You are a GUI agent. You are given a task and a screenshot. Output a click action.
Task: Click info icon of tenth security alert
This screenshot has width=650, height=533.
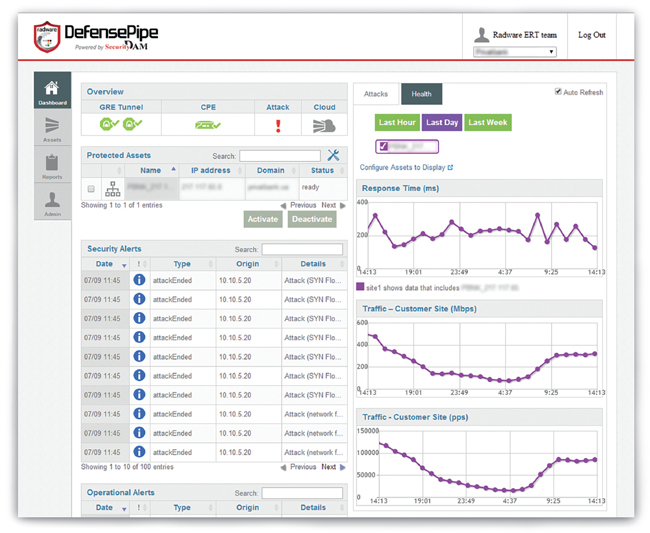point(139,451)
